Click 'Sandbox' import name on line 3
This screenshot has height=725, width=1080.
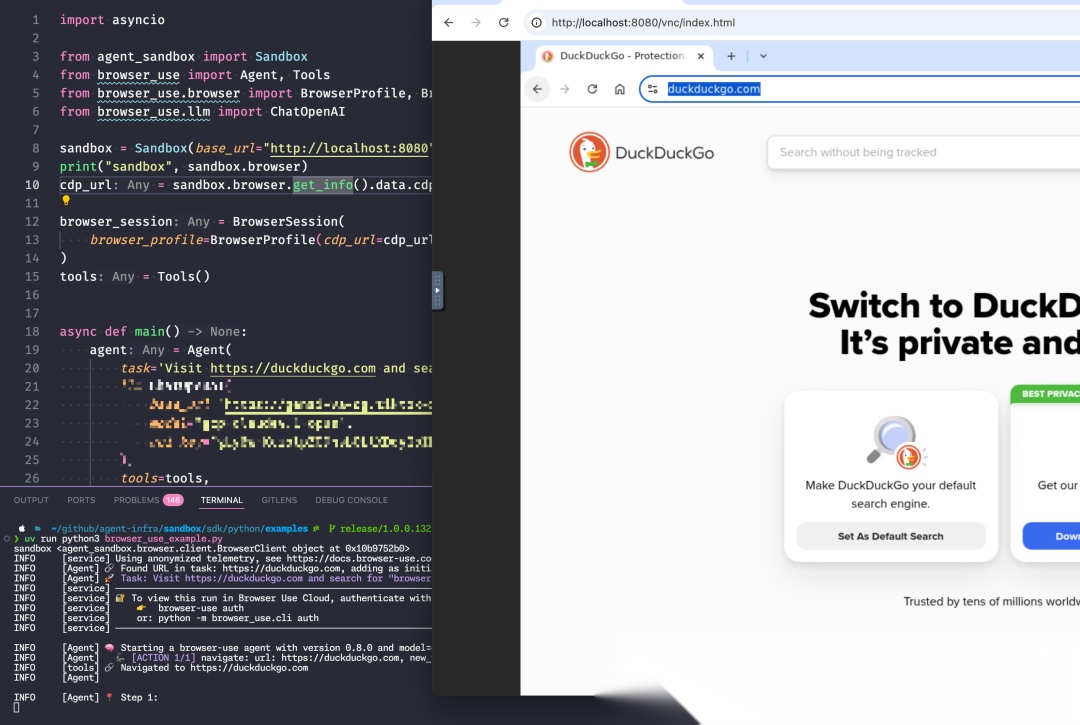pyautogui.click(x=281, y=56)
